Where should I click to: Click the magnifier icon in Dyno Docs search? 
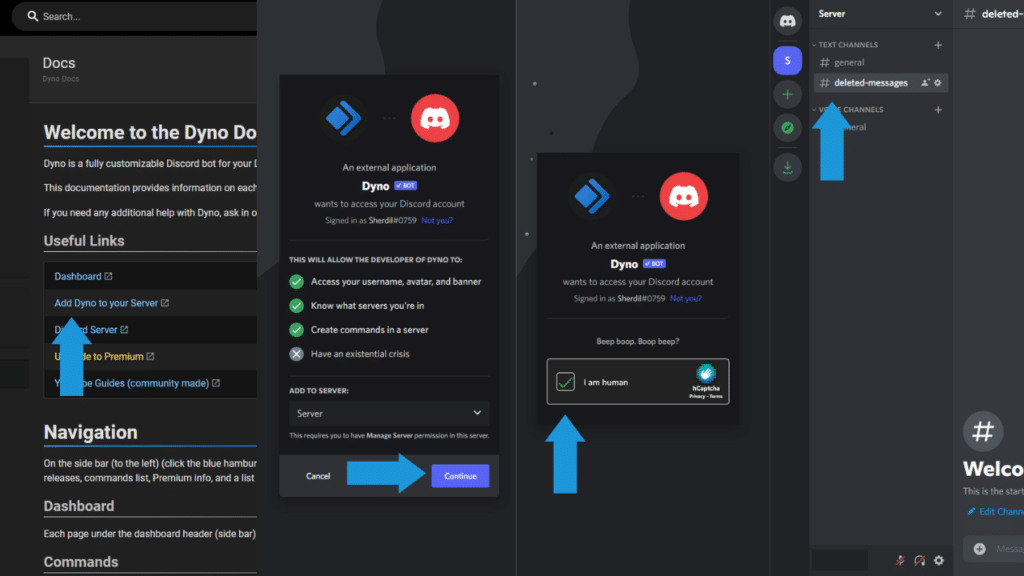coord(33,16)
